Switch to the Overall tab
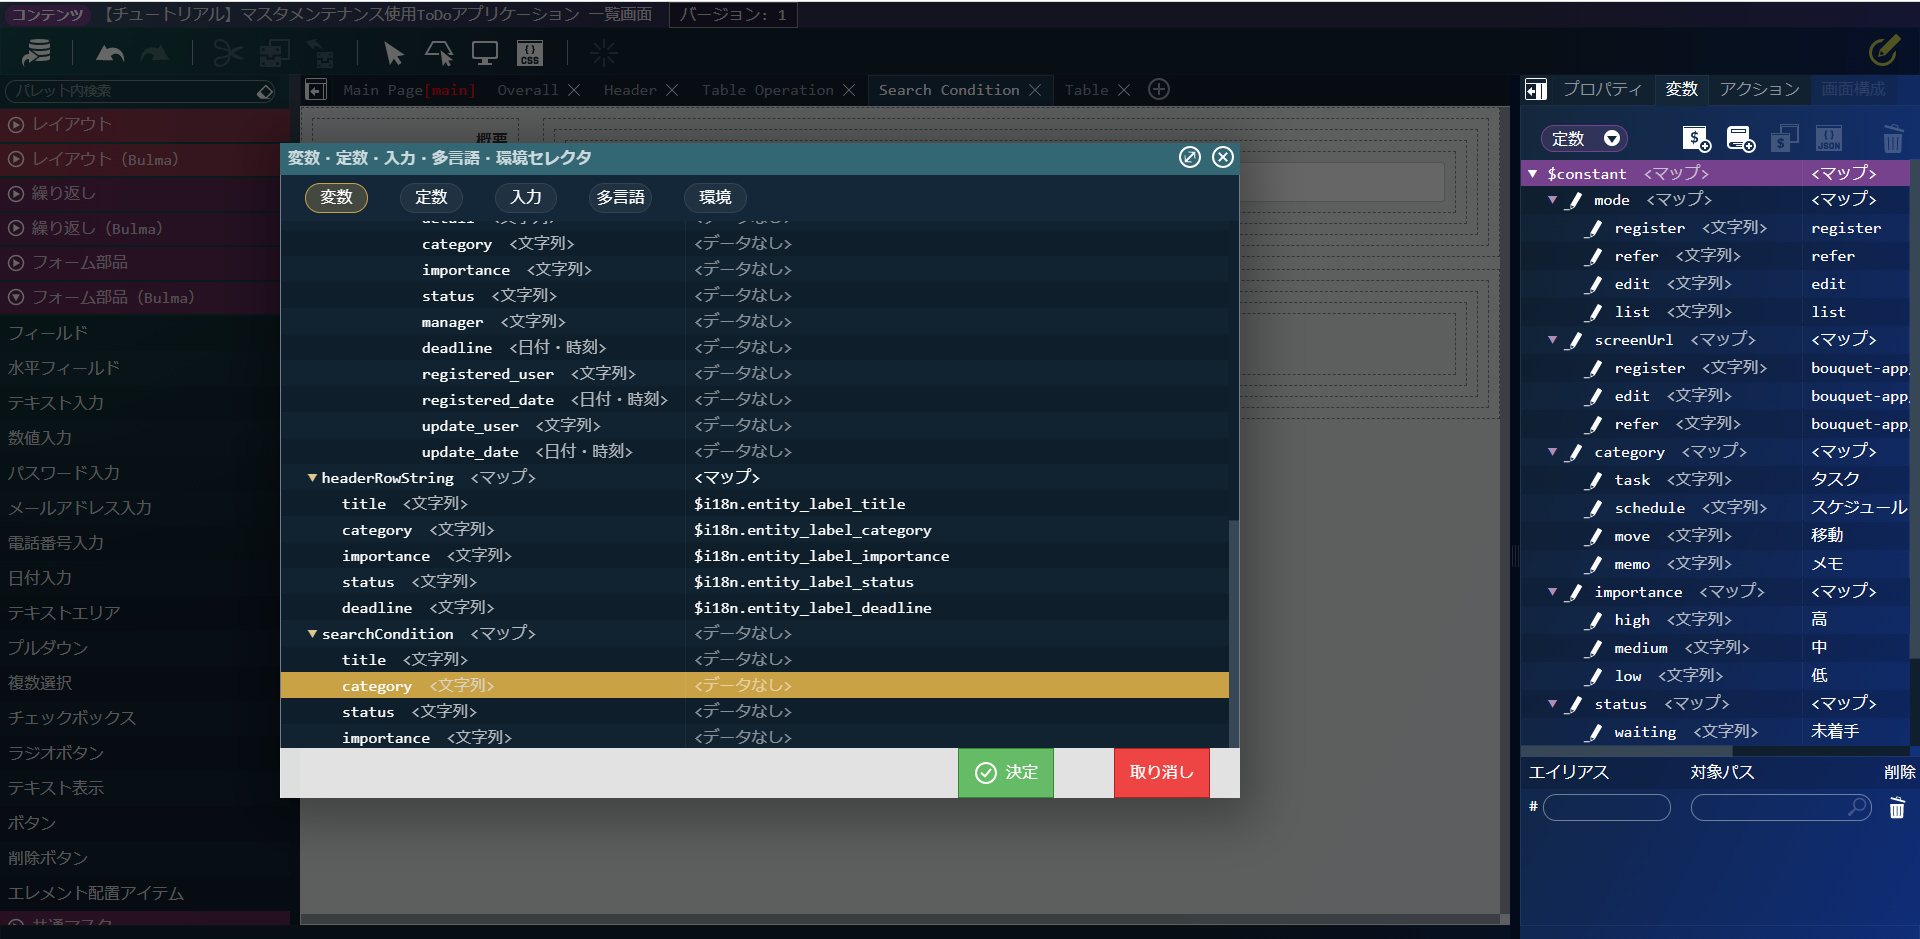Screen dimensions: 1920x939 [528, 90]
